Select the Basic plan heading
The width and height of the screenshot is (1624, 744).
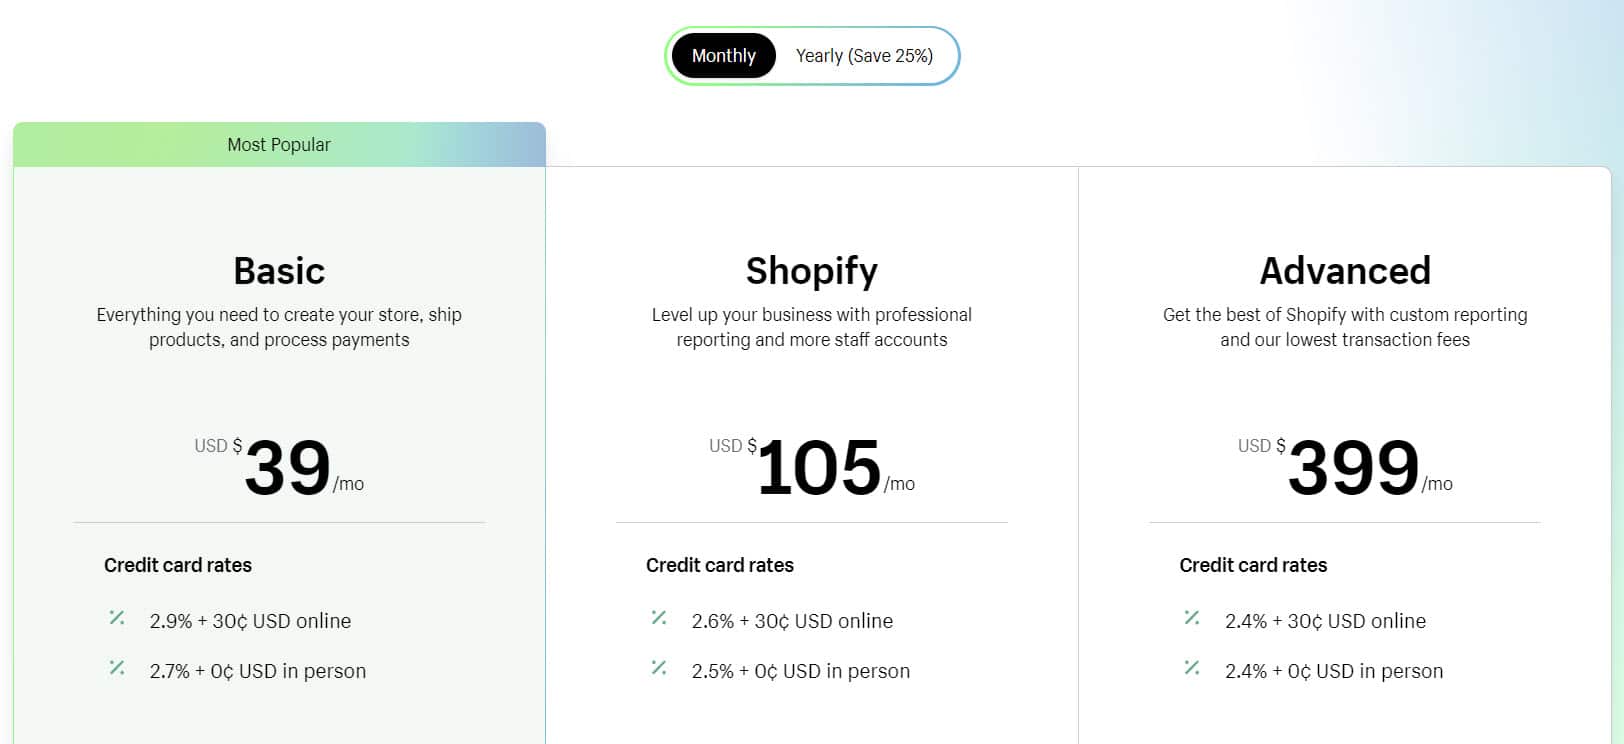point(279,271)
